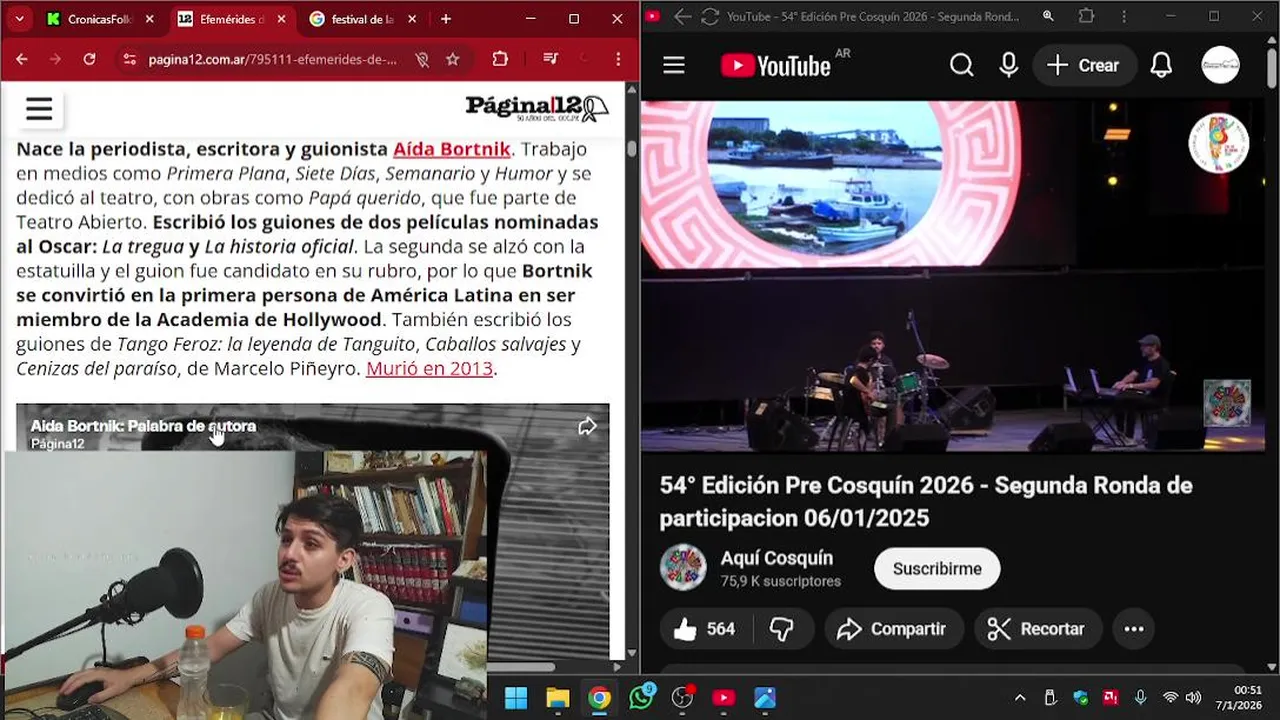Go forward in Chrome pagina12 window

(x=55, y=59)
